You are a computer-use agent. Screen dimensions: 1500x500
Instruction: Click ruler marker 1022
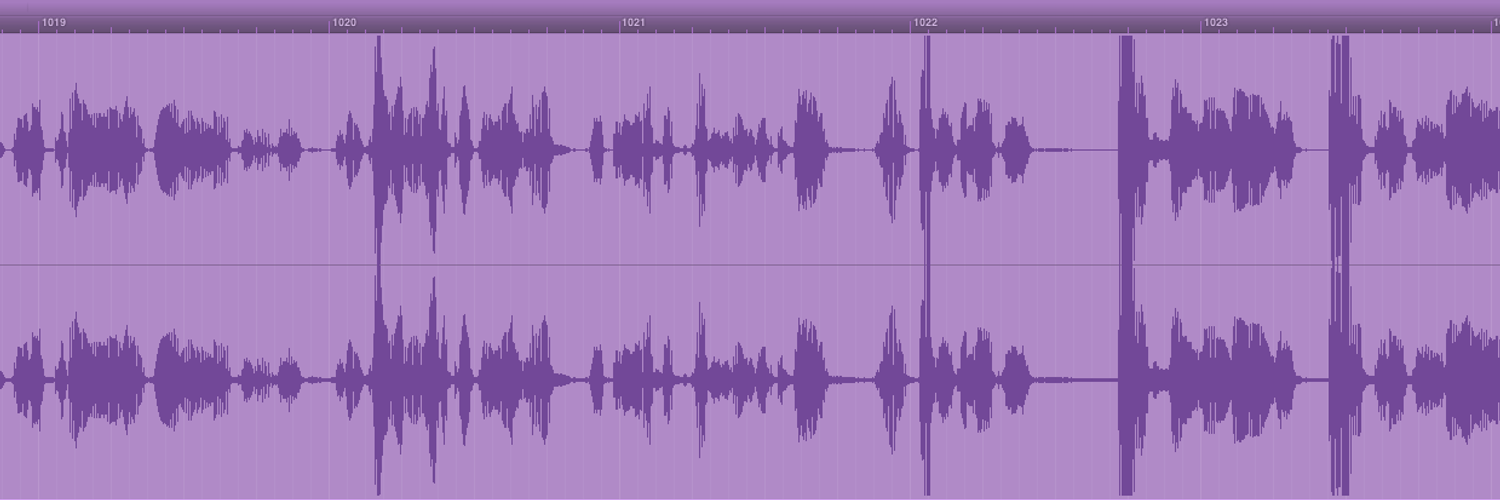click(x=925, y=22)
